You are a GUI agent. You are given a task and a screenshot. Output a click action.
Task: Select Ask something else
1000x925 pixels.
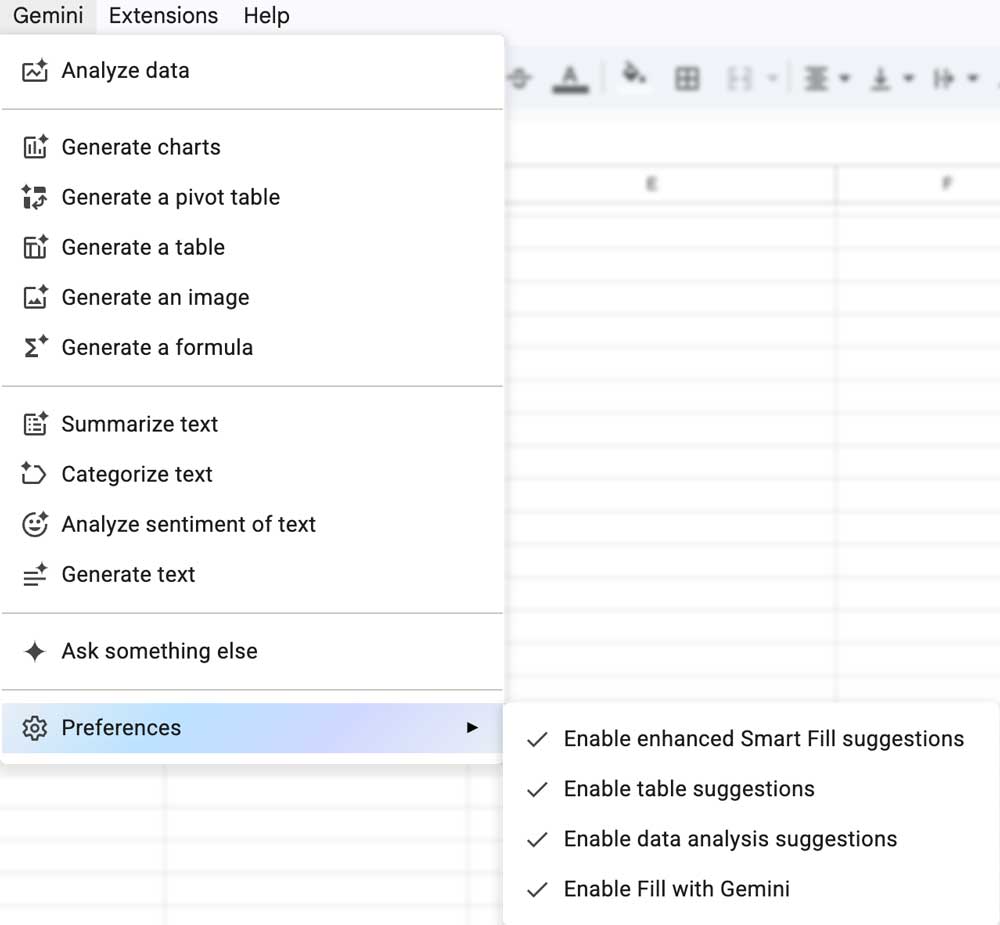(253, 651)
